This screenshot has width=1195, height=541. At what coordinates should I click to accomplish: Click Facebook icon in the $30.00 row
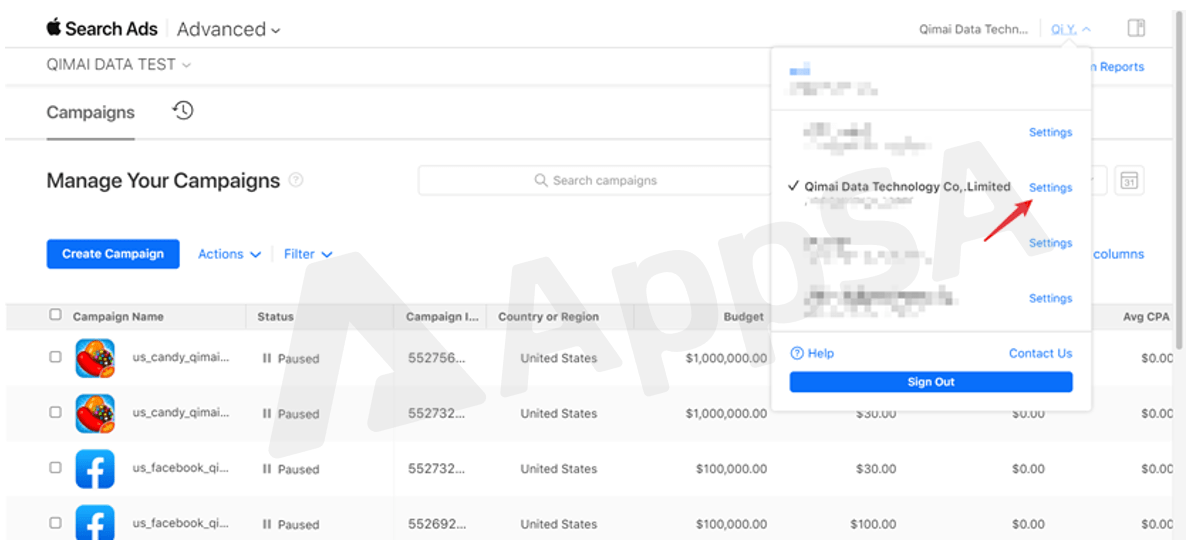pyautogui.click(x=95, y=469)
